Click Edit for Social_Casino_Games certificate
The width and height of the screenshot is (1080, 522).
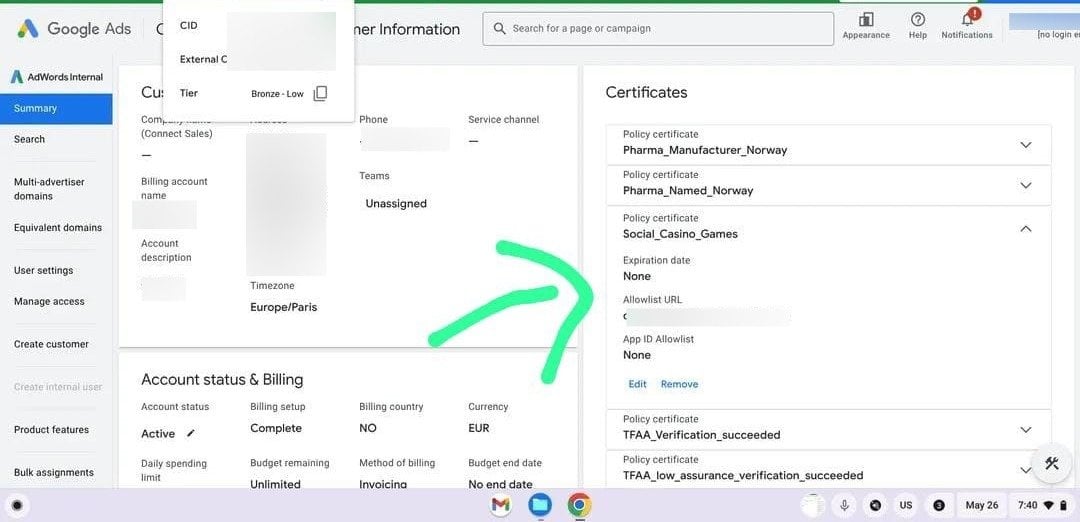(637, 384)
